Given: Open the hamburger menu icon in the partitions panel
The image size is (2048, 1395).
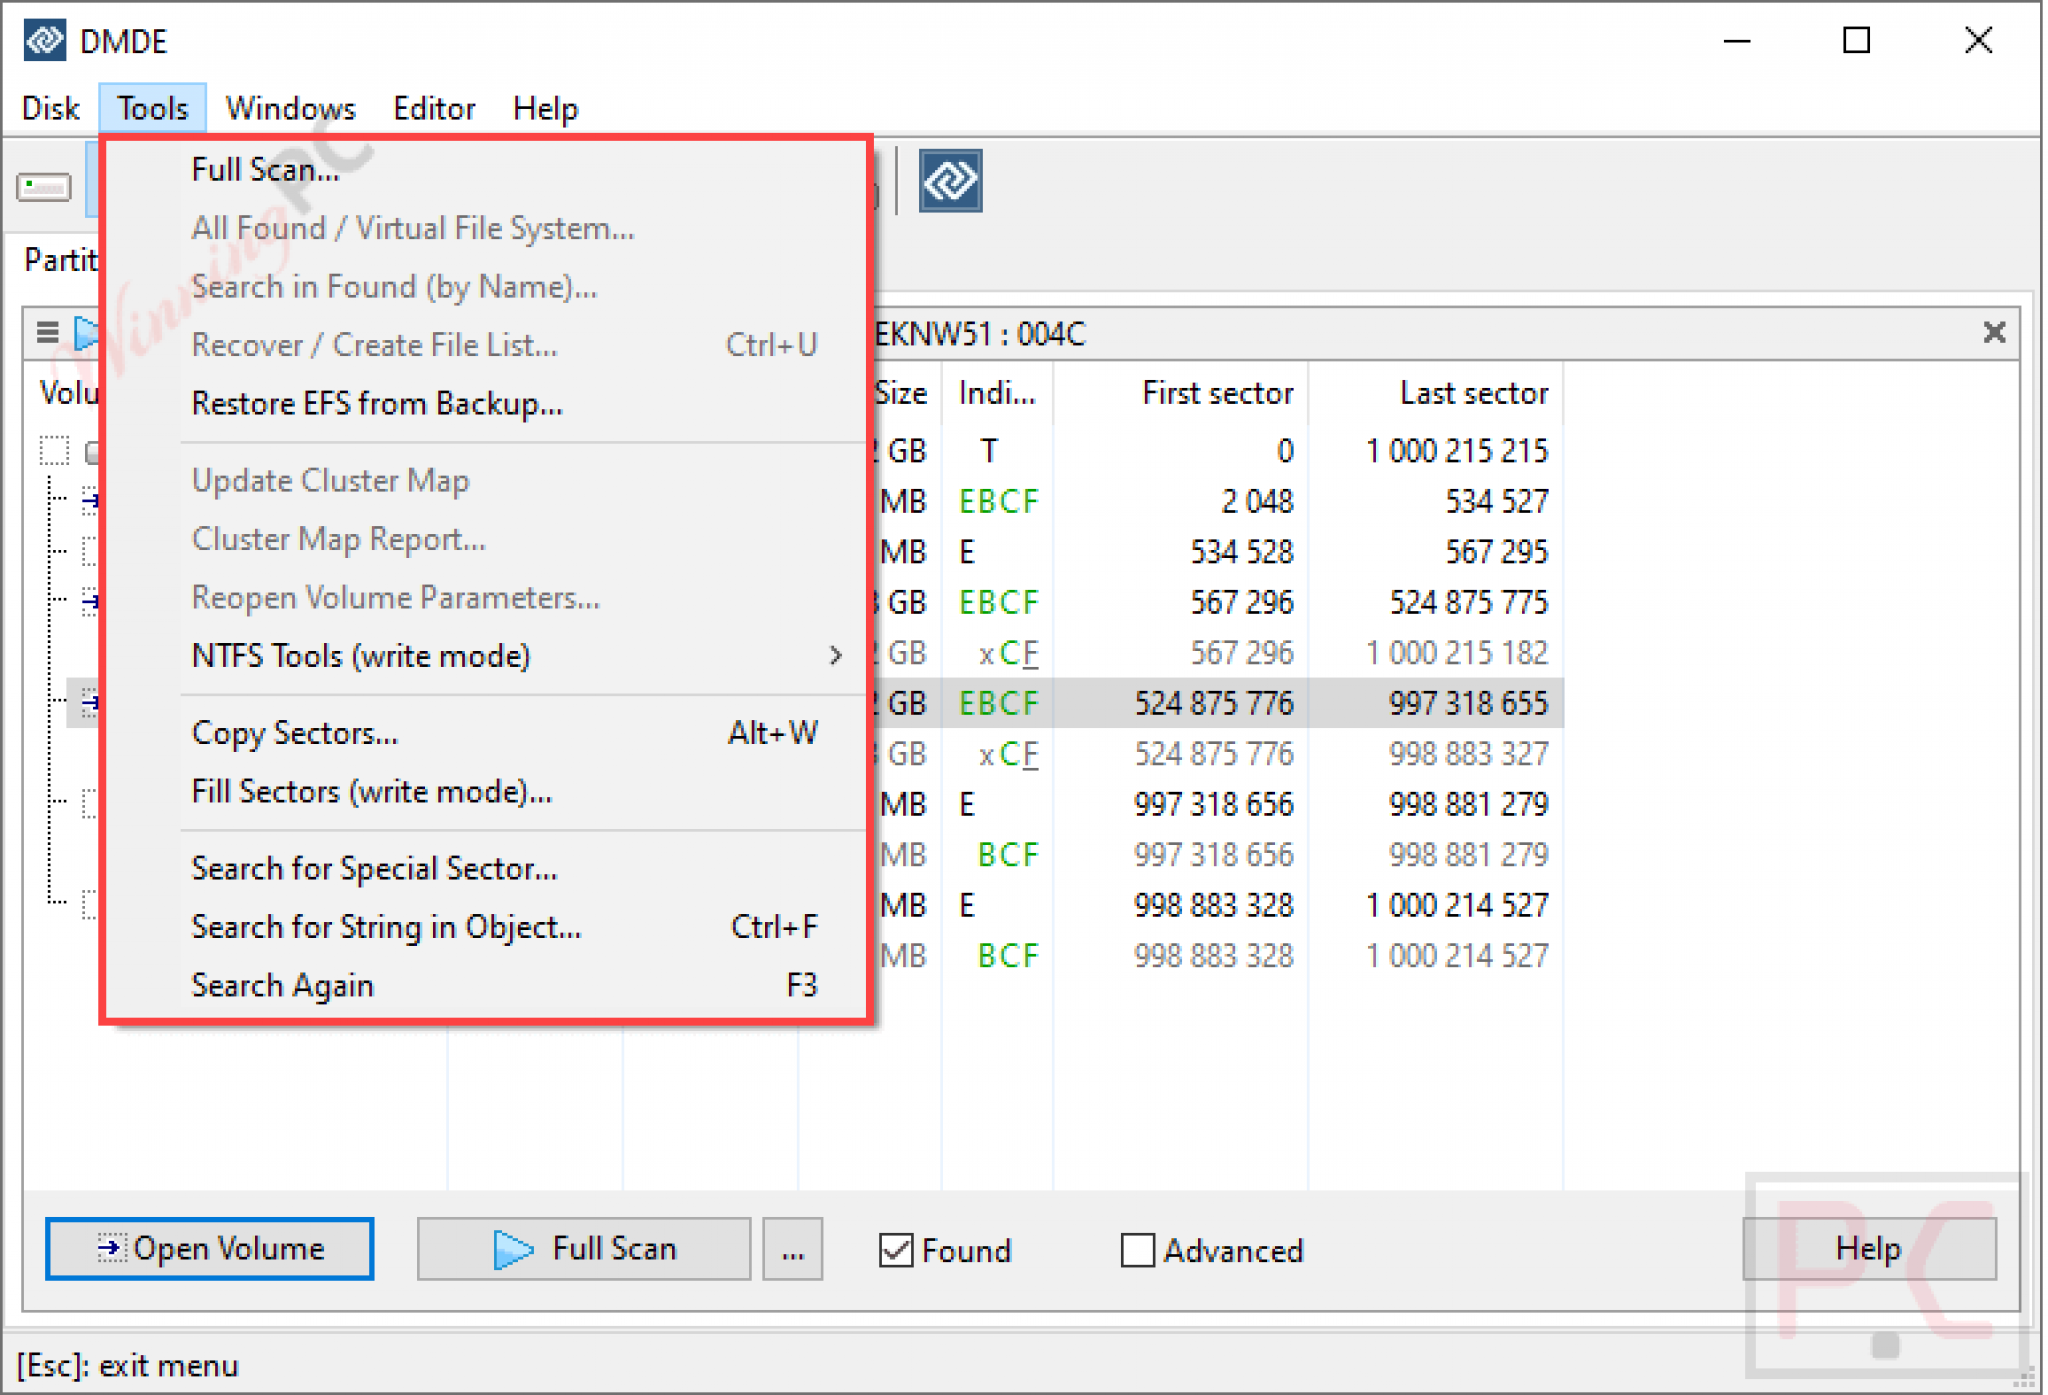Looking at the screenshot, I should pos(47,332).
